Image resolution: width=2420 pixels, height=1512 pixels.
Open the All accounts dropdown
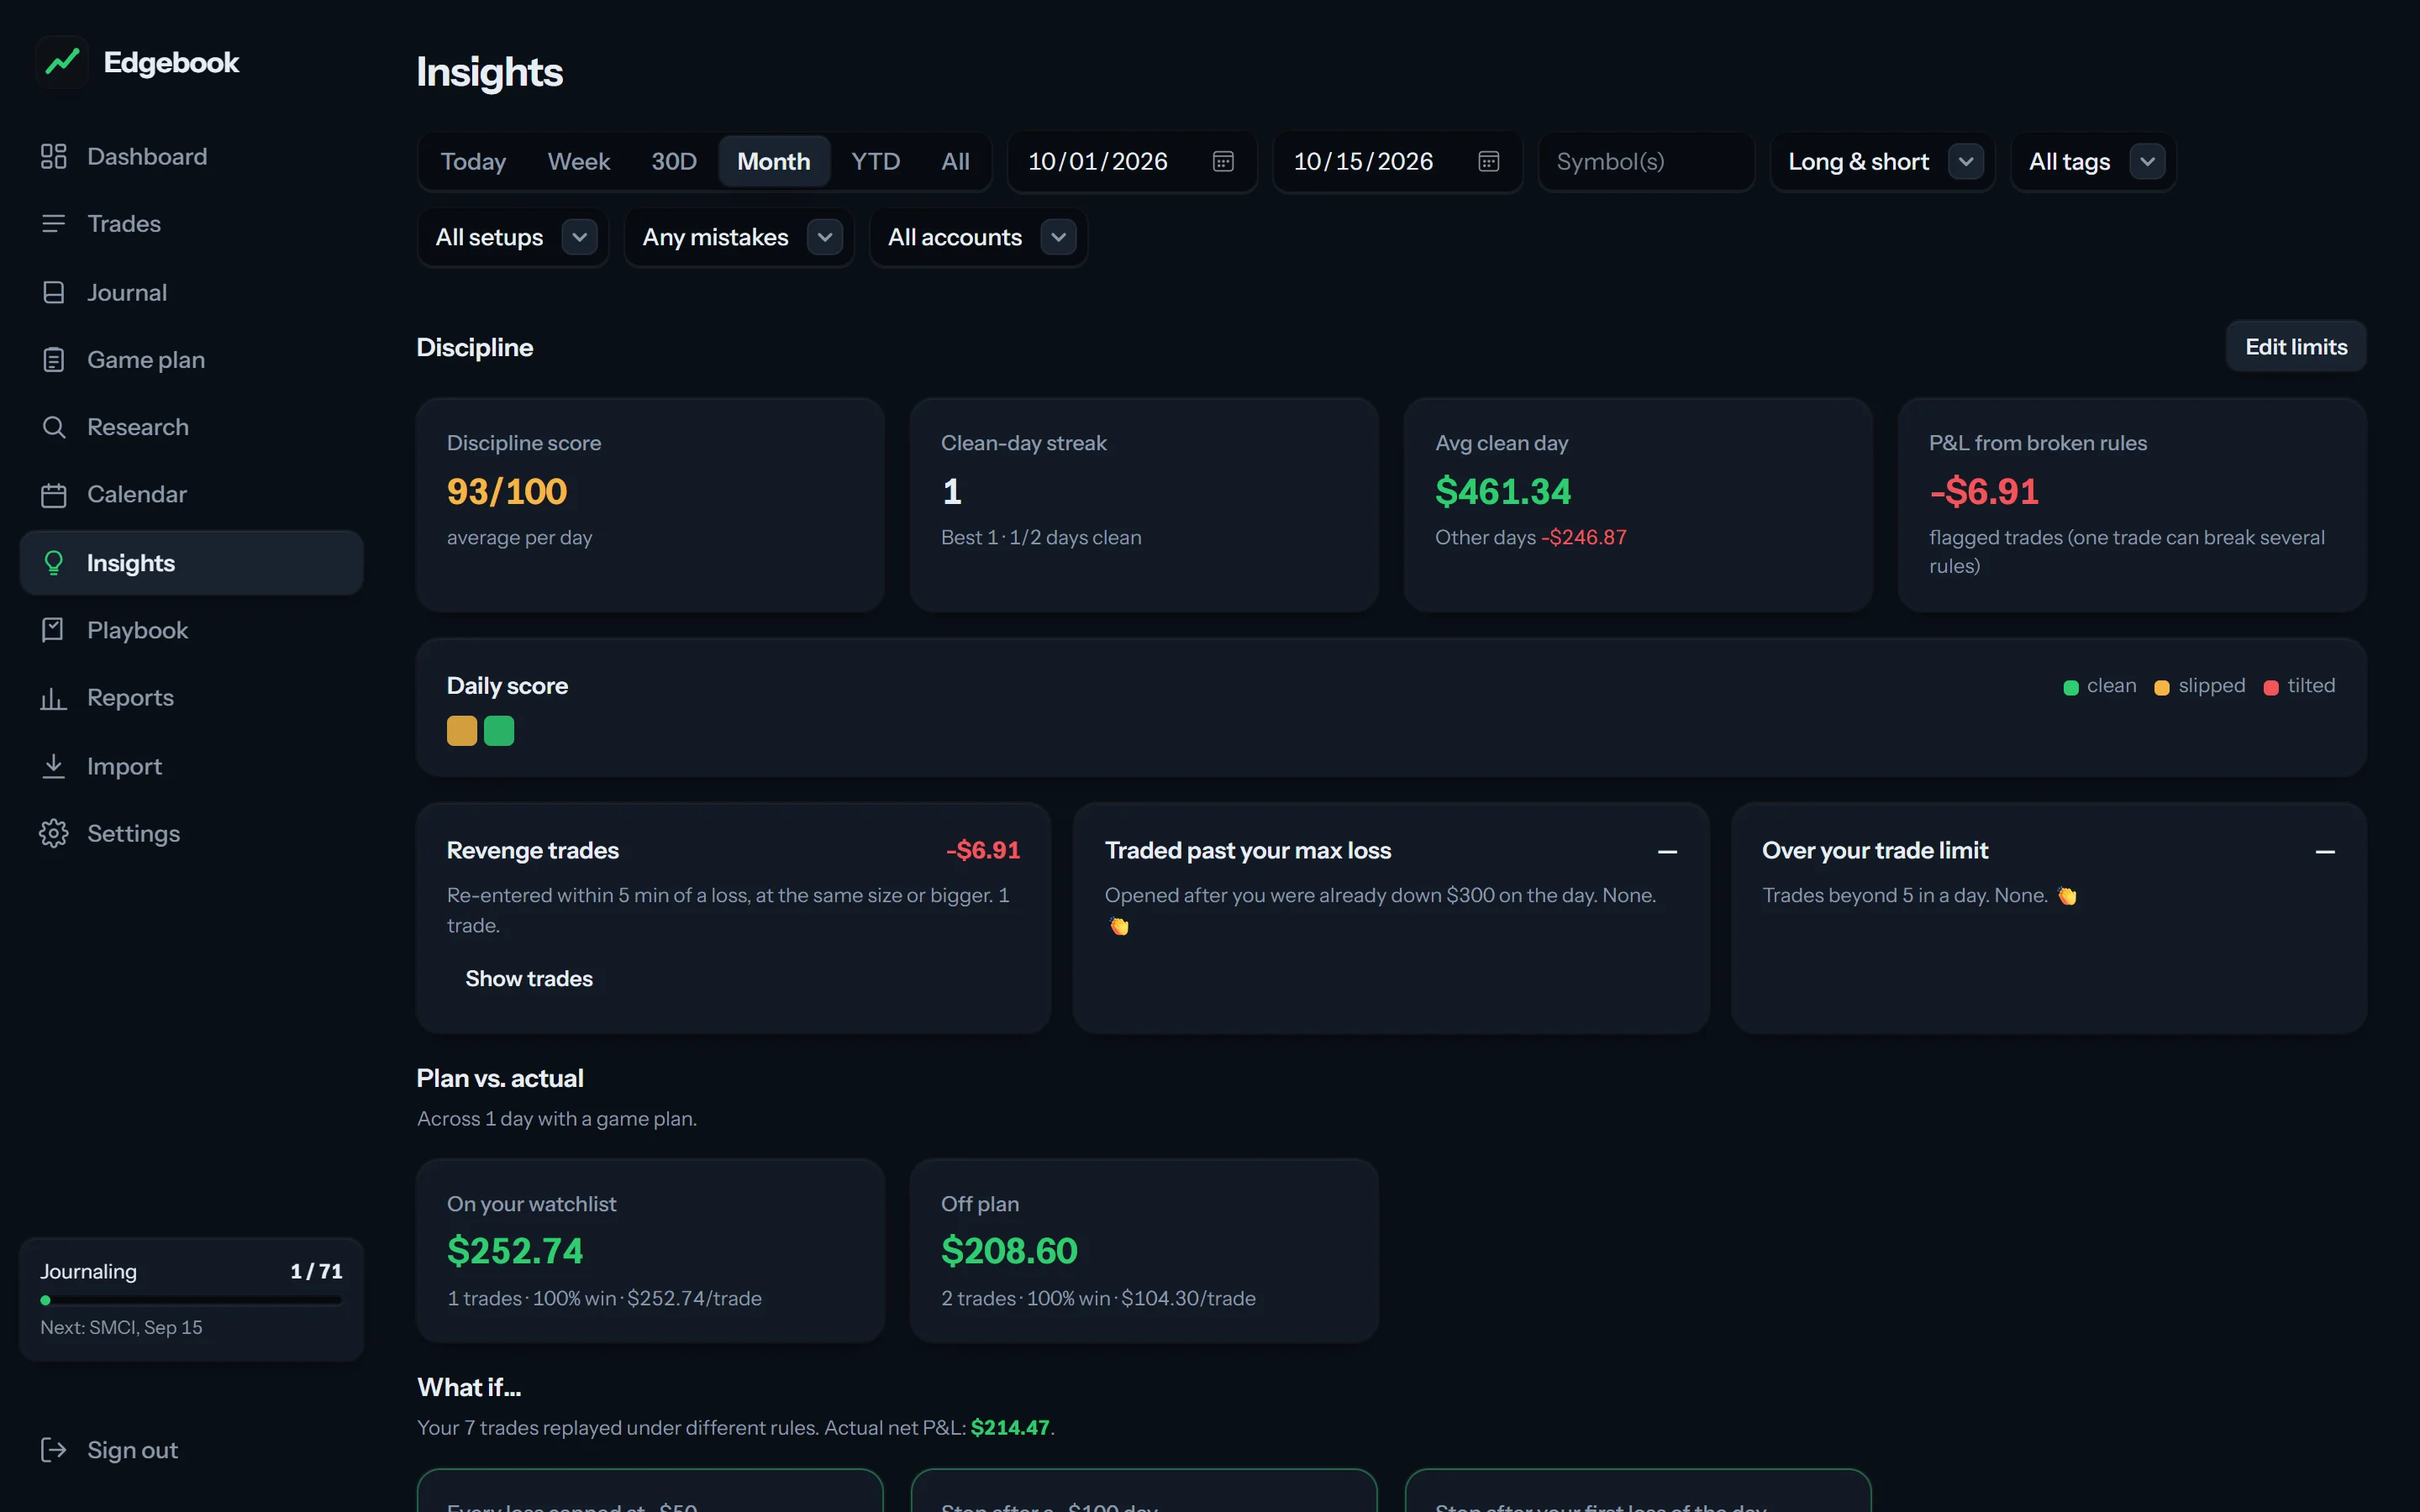tap(1058, 237)
